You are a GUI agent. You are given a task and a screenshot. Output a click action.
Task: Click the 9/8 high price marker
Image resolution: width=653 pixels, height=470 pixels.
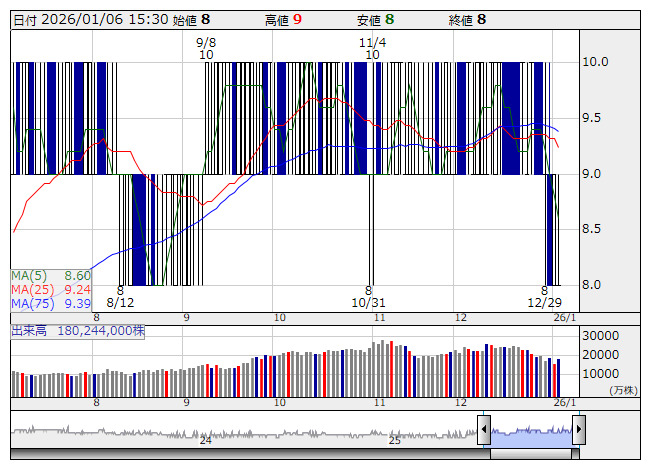[x=206, y=43]
